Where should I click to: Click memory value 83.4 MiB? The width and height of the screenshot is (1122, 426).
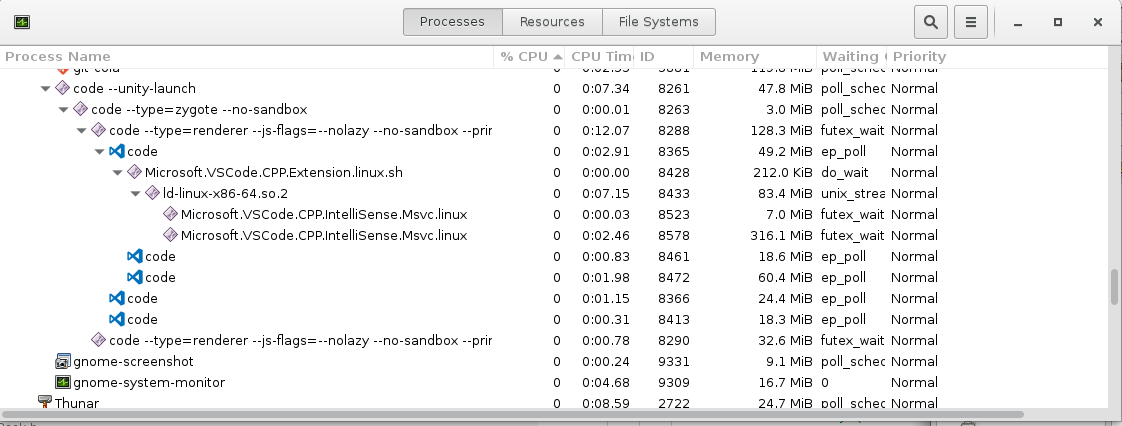(x=783, y=193)
